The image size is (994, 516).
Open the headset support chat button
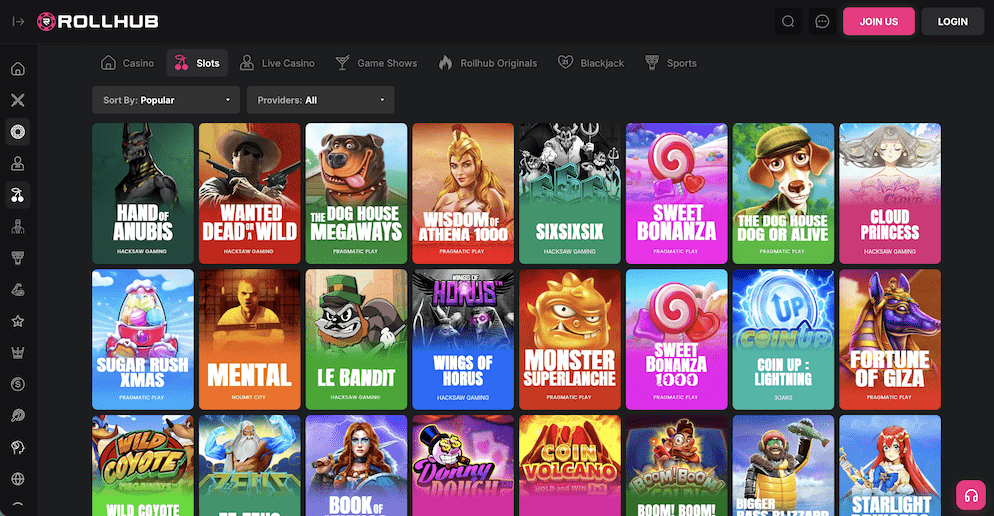971,496
